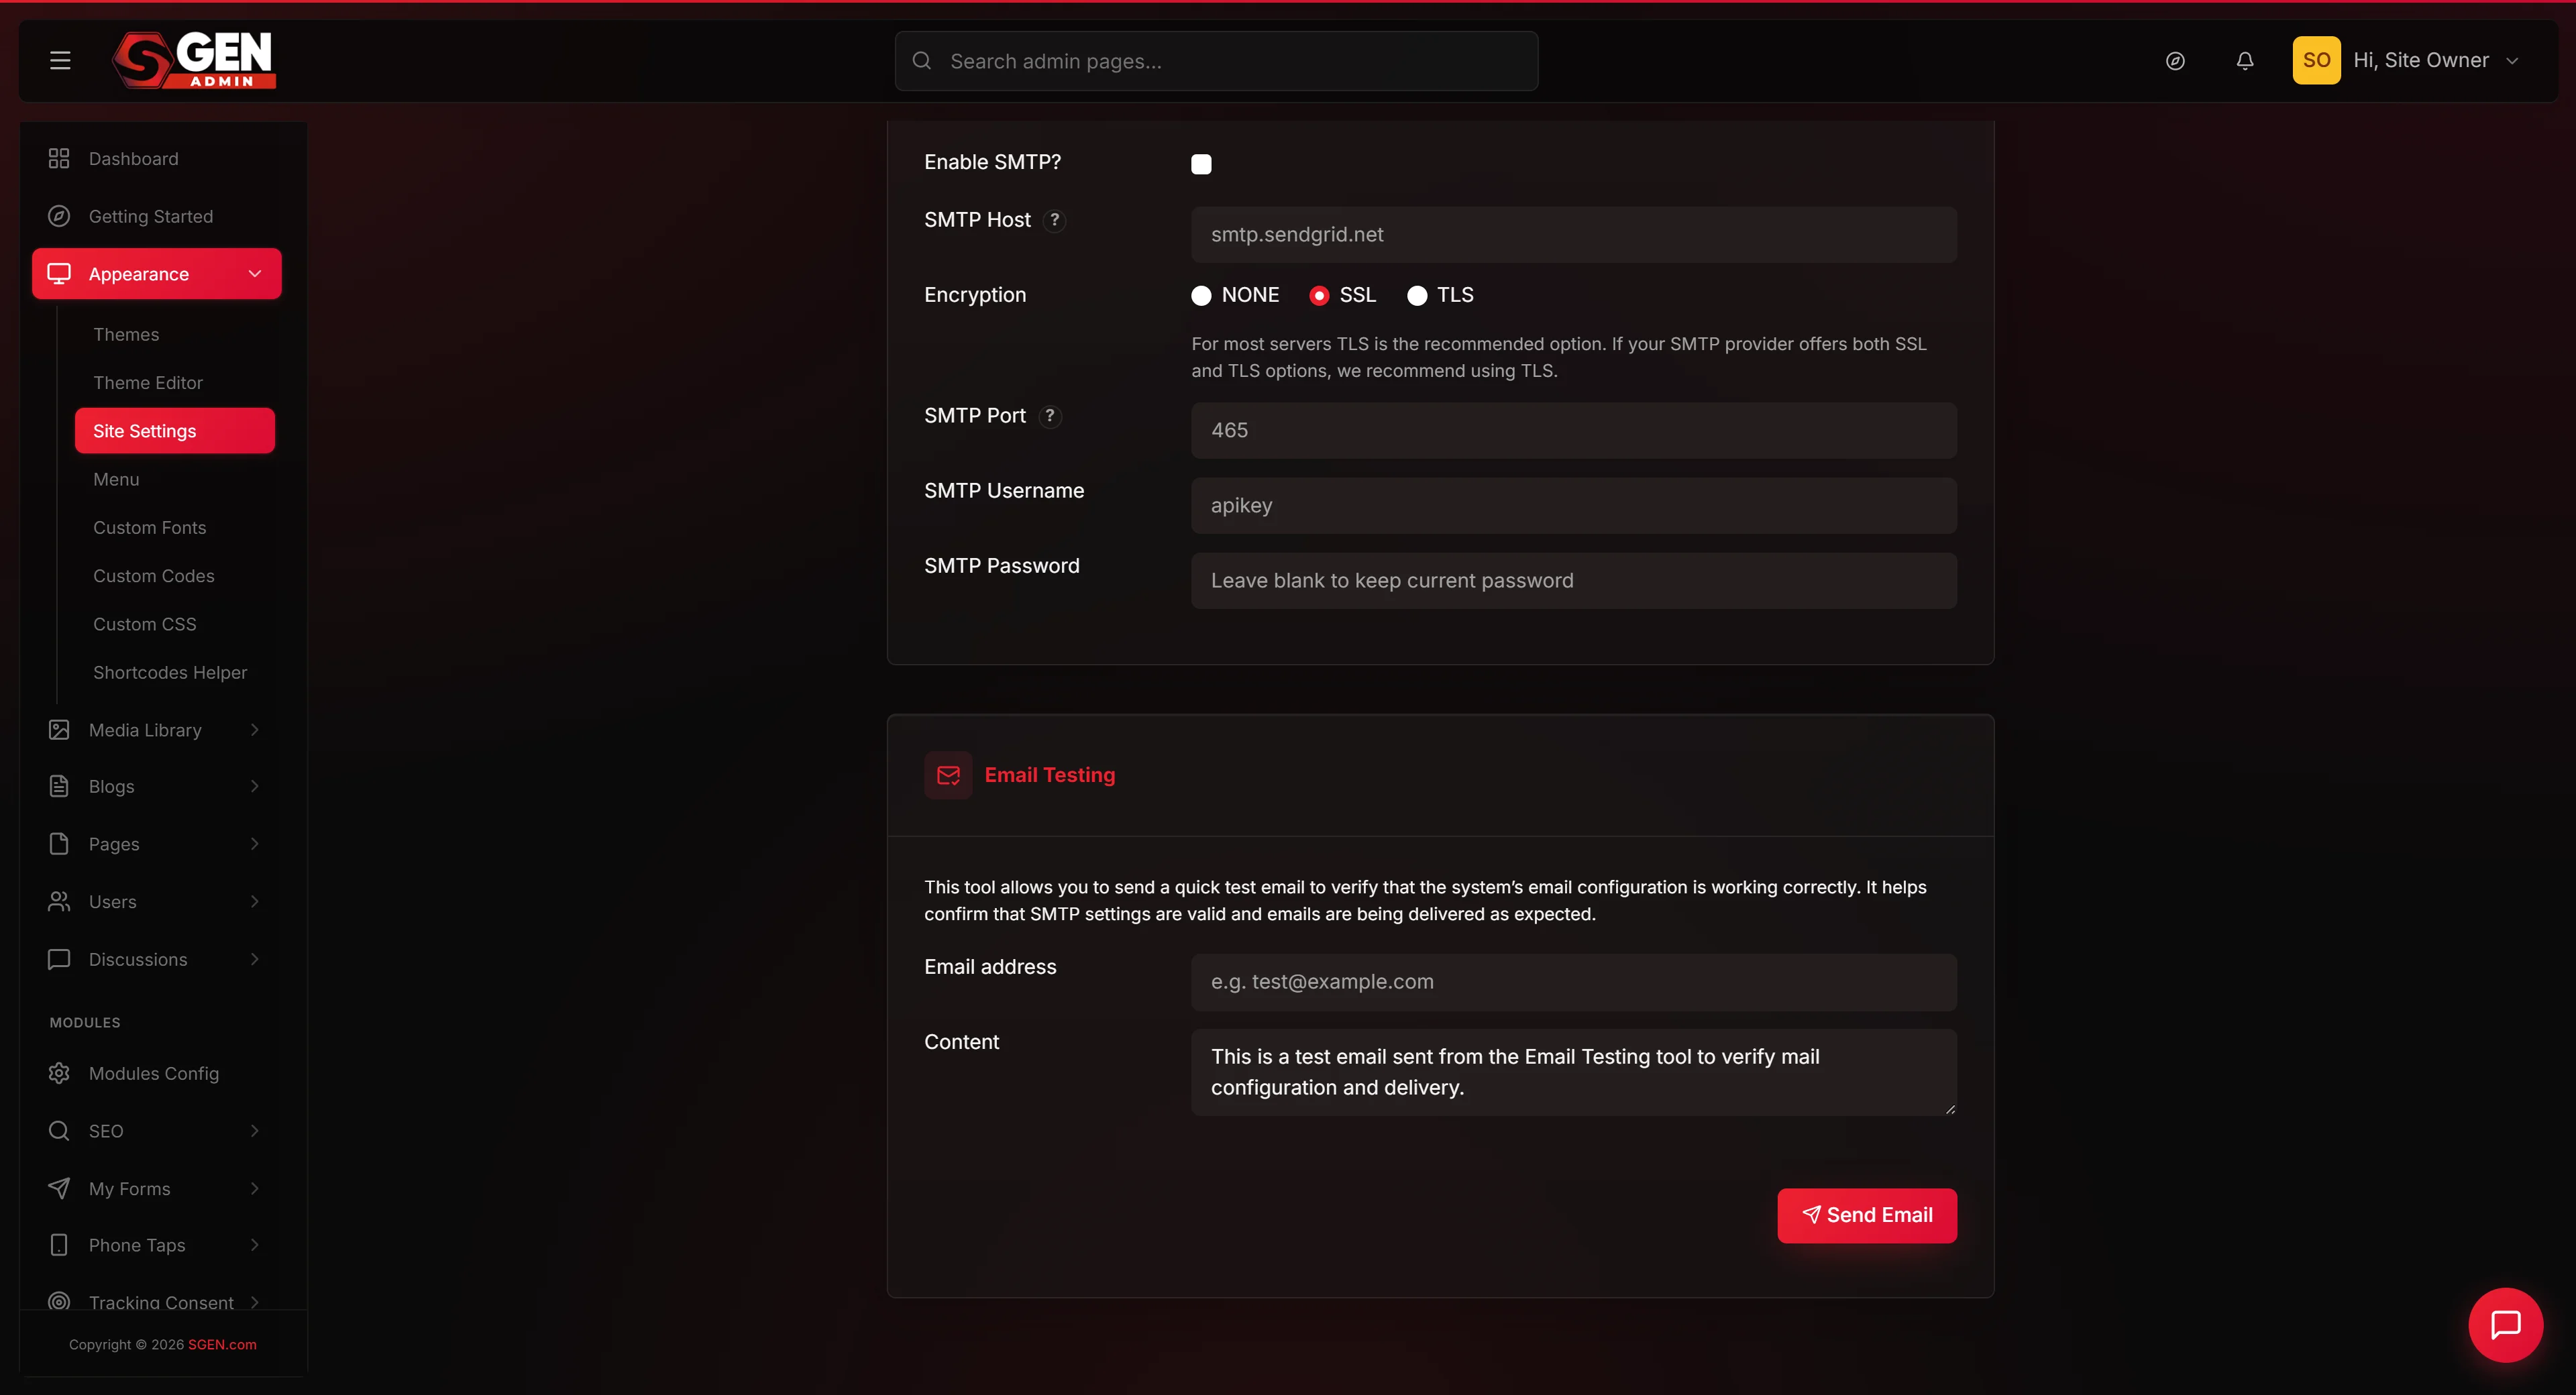Open Custom CSS in the sidebar

[145, 624]
